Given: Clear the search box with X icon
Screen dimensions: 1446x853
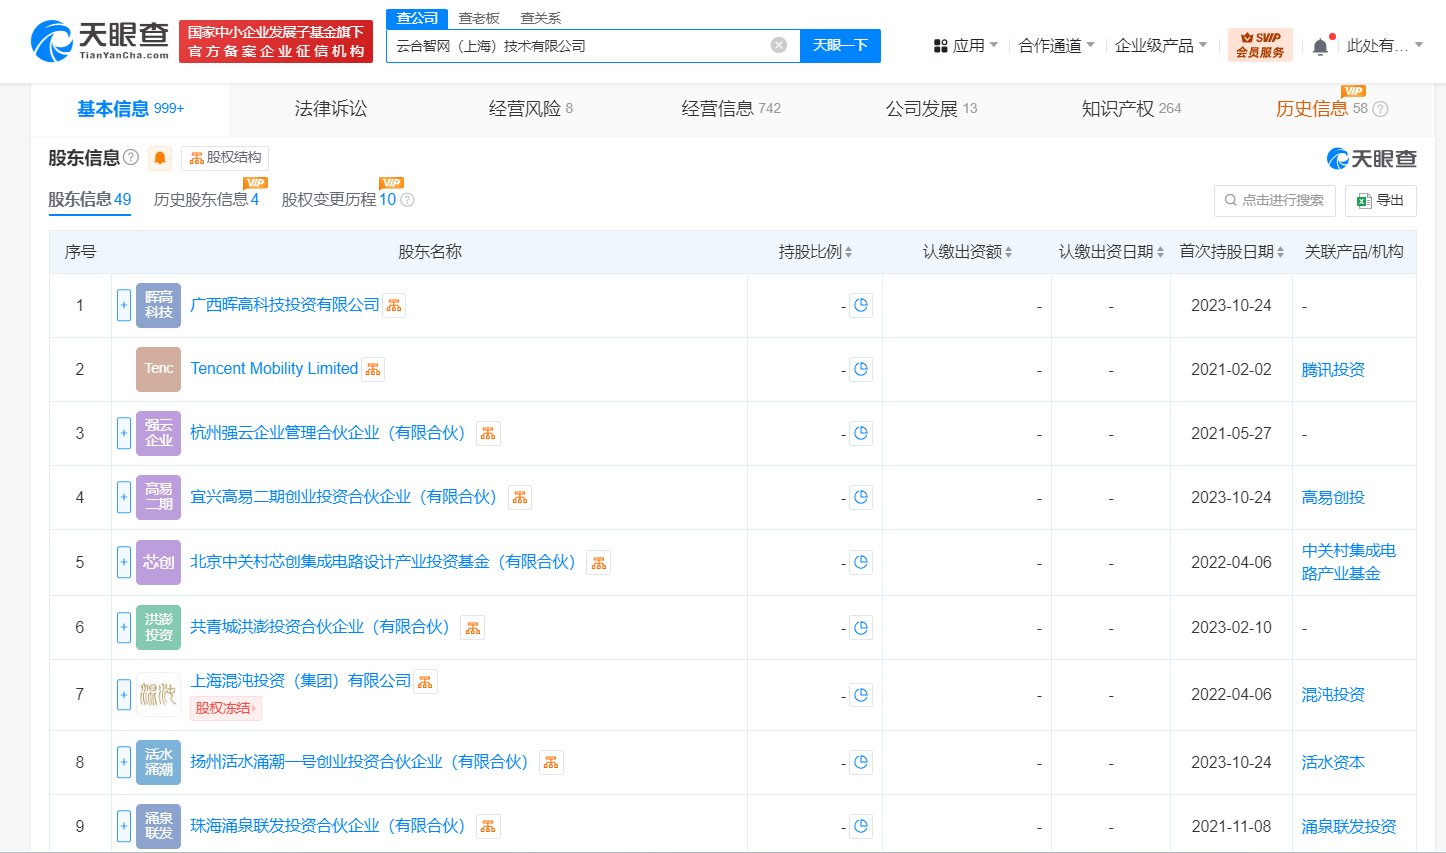Looking at the screenshot, I should pyautogui.click(x=779, y=45).
